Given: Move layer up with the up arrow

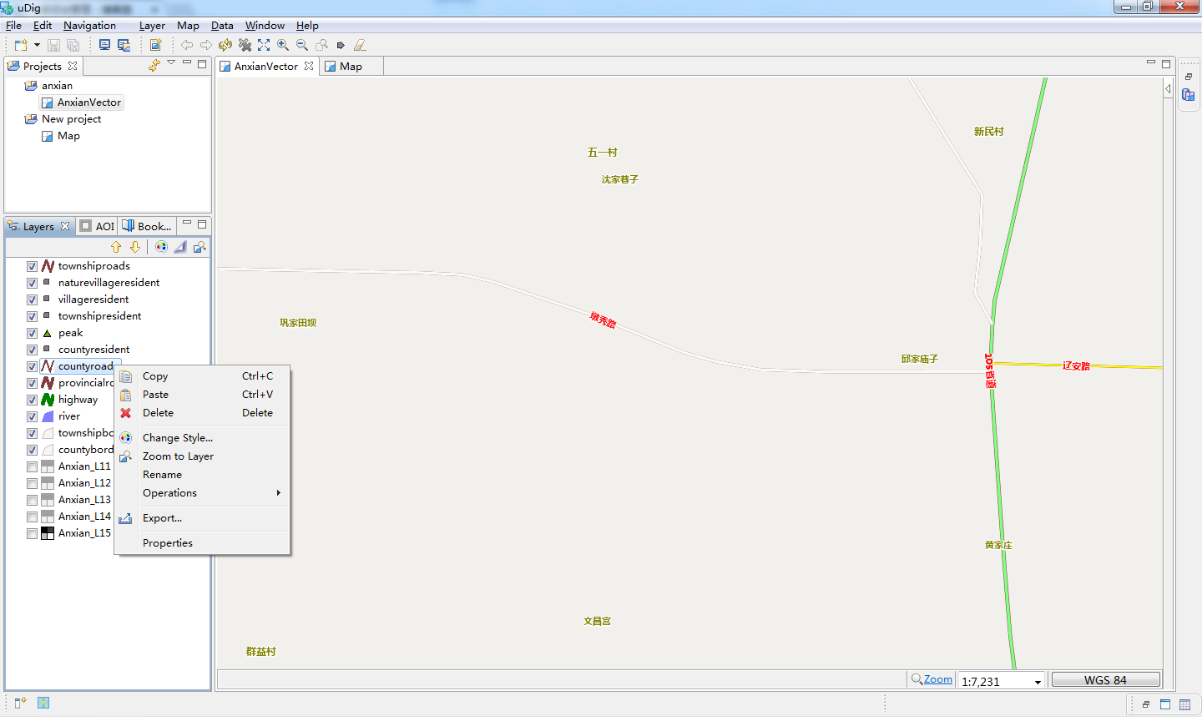Looking at the screenshot, I should 116,247.
